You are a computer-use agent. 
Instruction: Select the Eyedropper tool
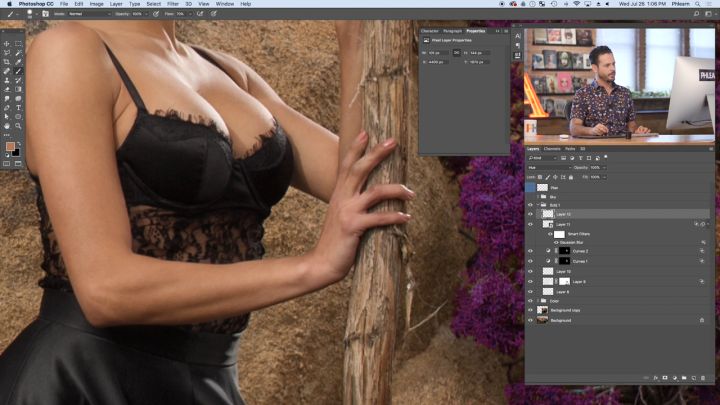(18, 62)
